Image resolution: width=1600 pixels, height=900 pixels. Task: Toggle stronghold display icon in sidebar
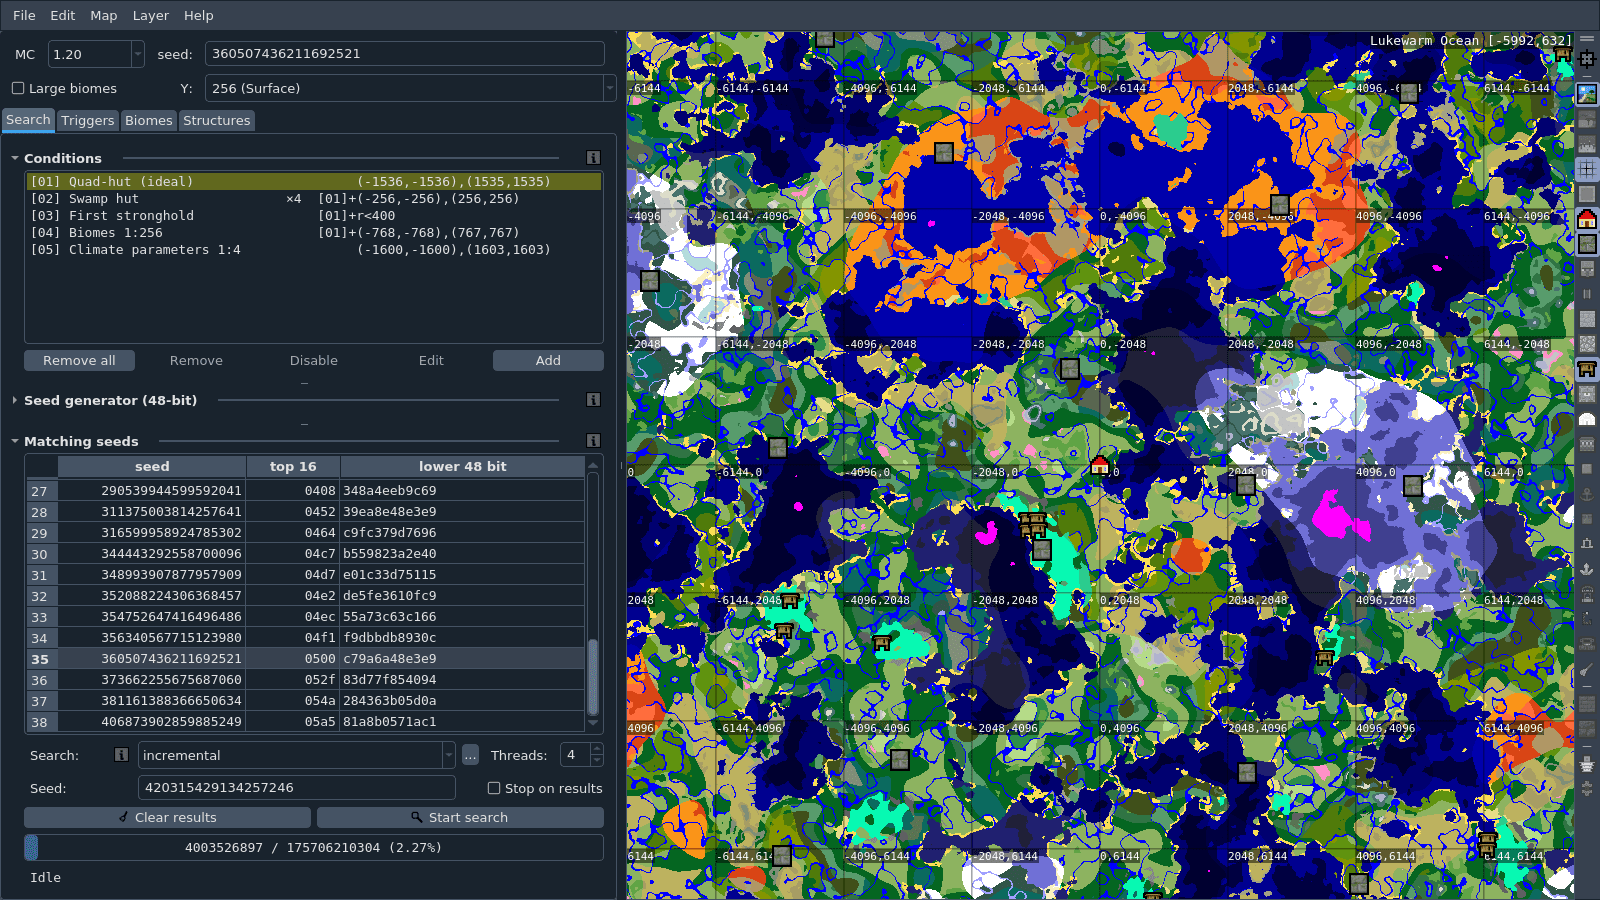coord(1587,244)
